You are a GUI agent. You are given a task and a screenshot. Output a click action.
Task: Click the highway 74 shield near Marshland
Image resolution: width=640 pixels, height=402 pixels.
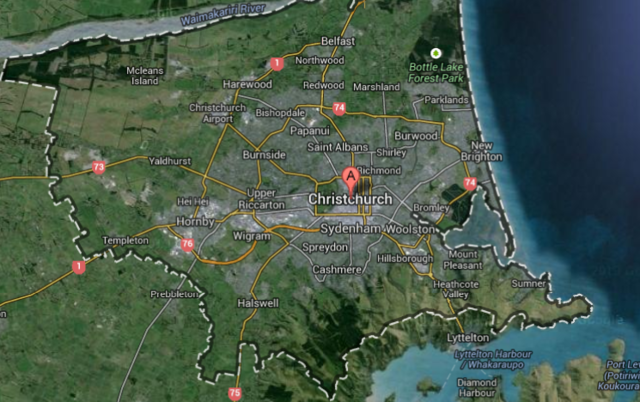[339, 108]
